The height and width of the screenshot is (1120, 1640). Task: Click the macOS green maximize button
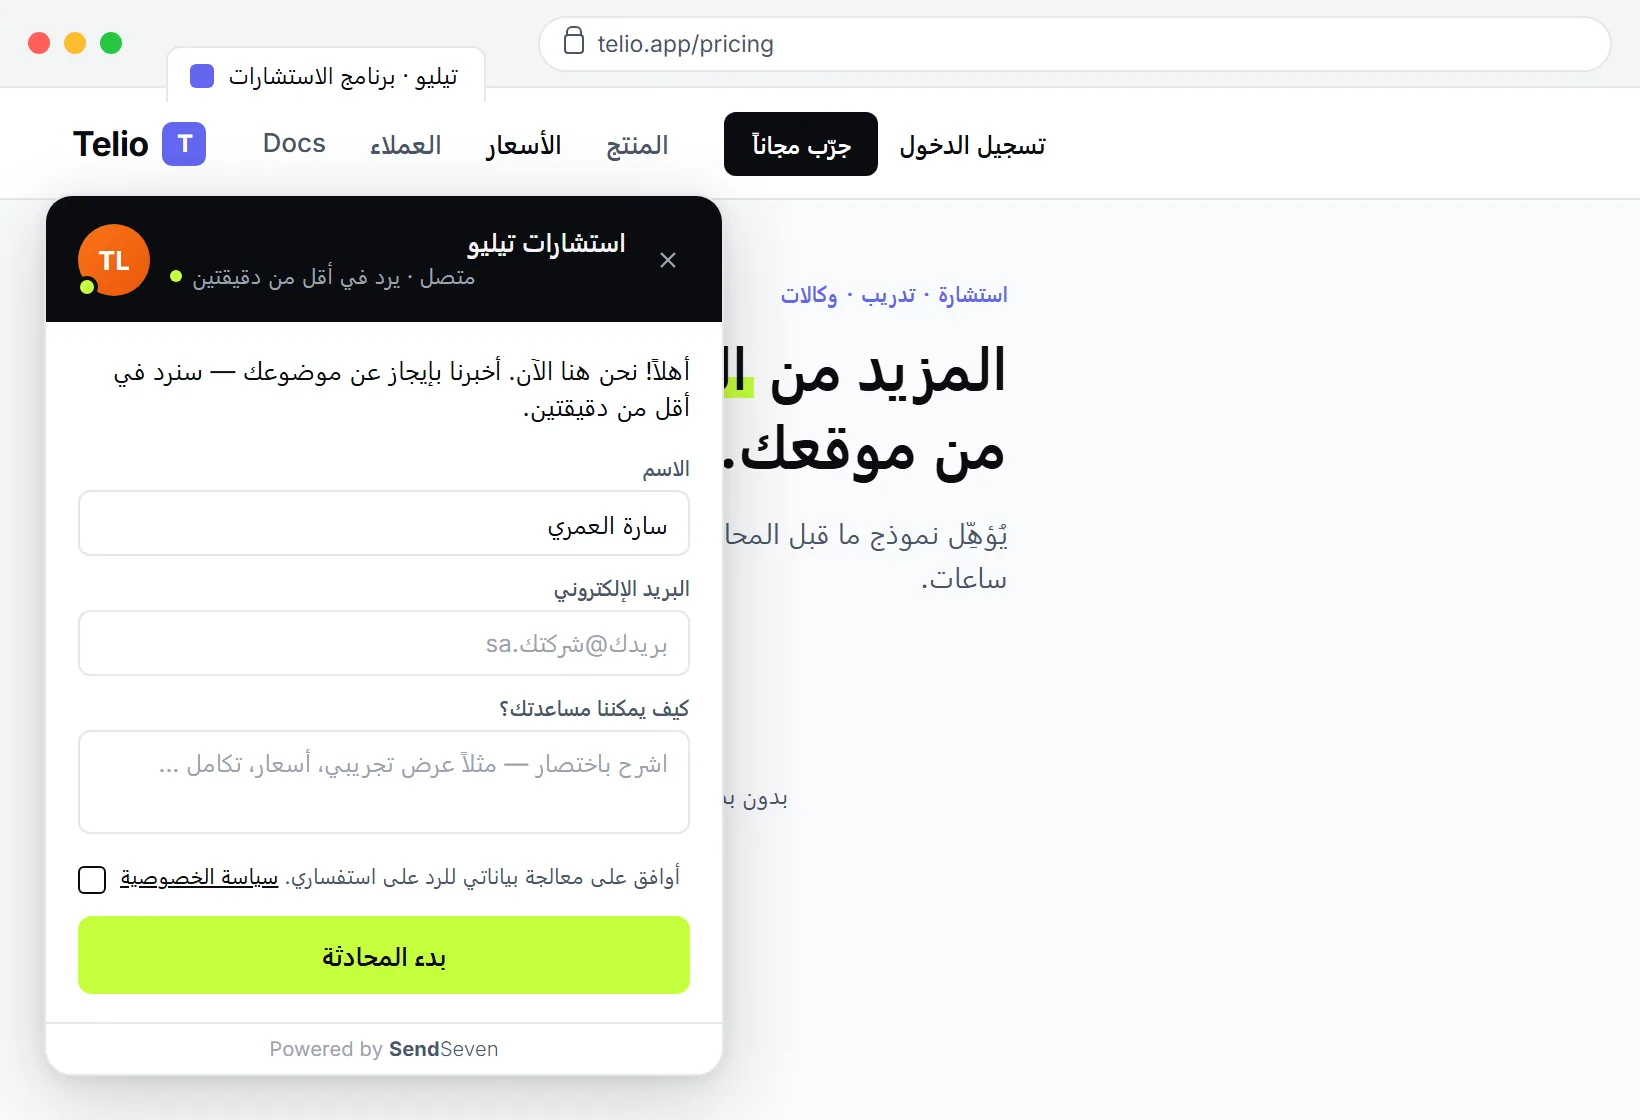[x=111, y=43]
